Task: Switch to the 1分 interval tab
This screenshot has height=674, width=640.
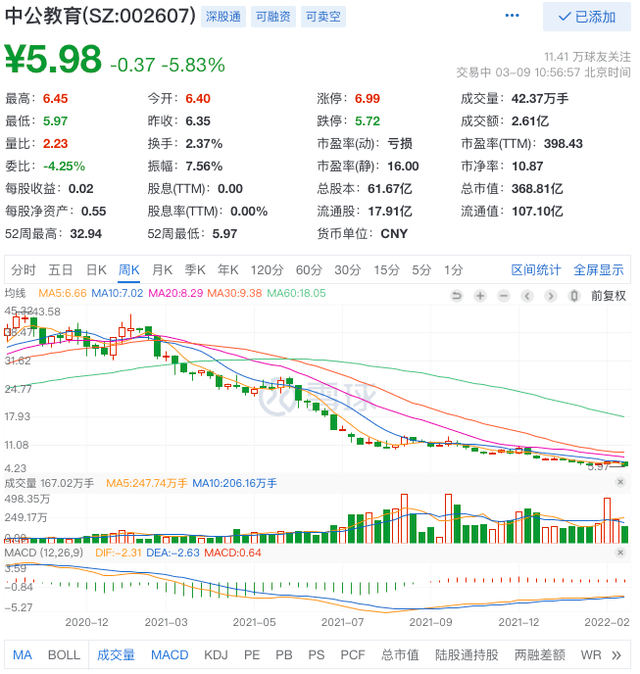Action: coord(453,270)
